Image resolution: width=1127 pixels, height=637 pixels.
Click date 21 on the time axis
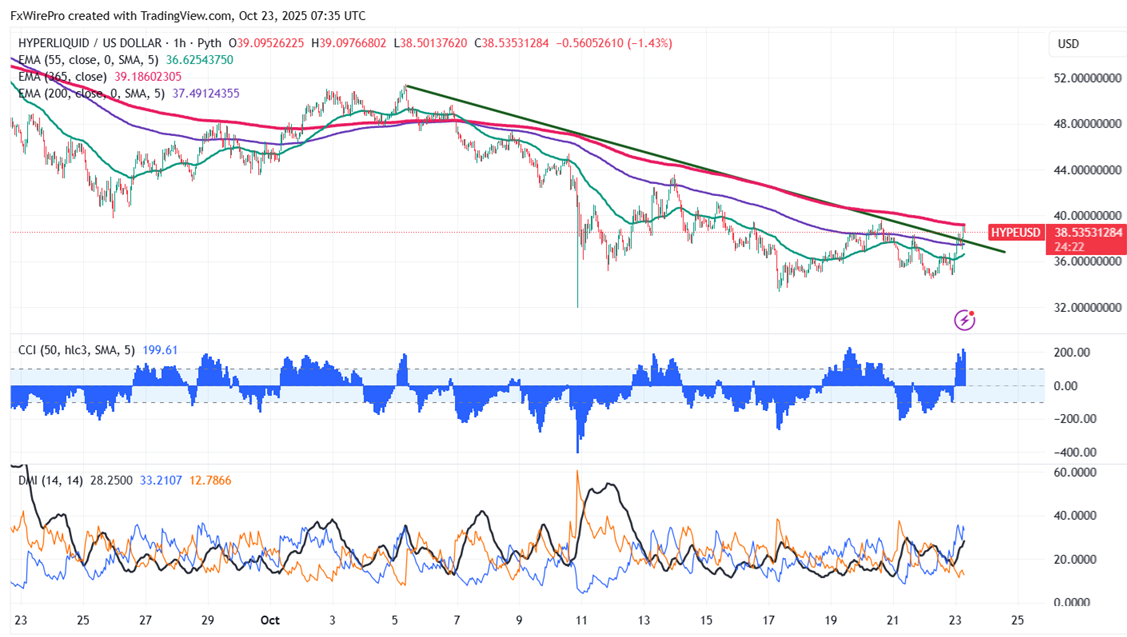click(893, 620)
